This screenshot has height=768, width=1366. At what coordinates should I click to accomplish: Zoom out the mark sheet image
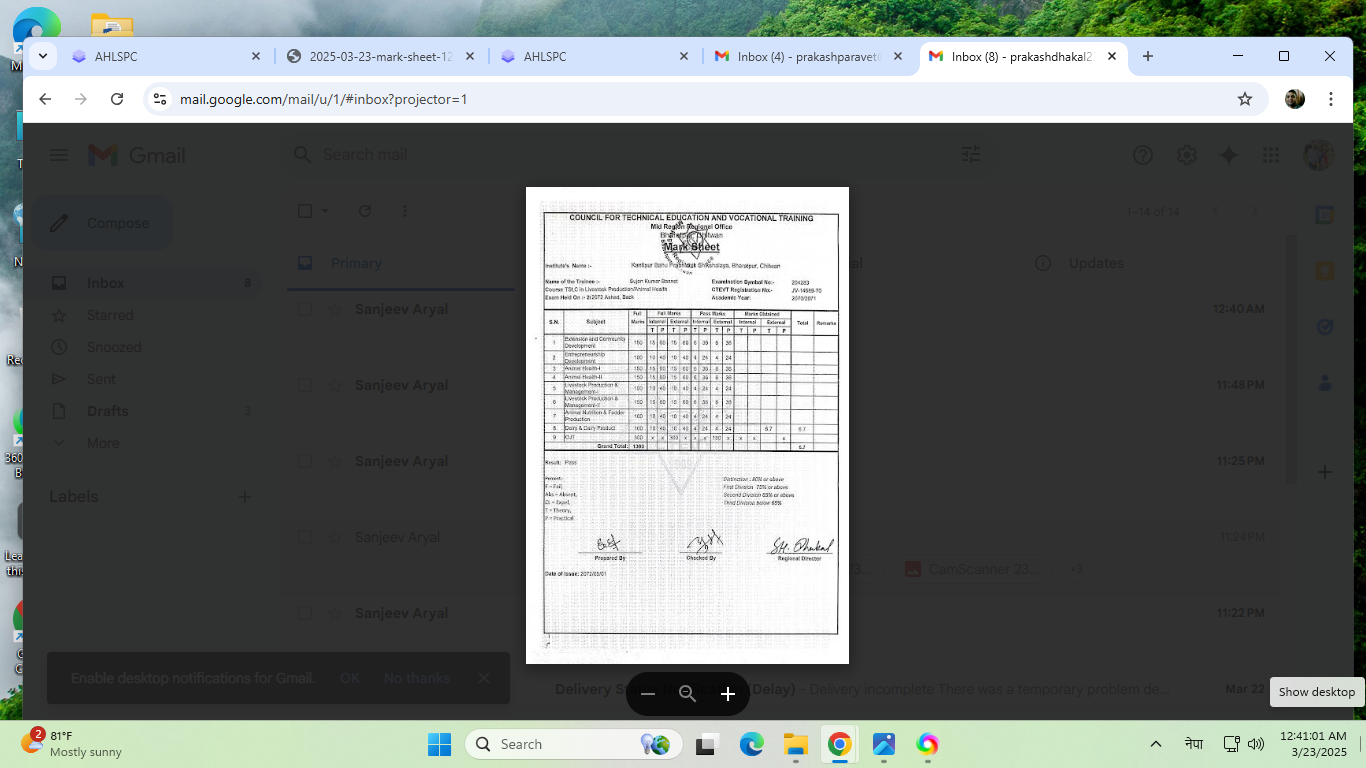click(648, 694)
